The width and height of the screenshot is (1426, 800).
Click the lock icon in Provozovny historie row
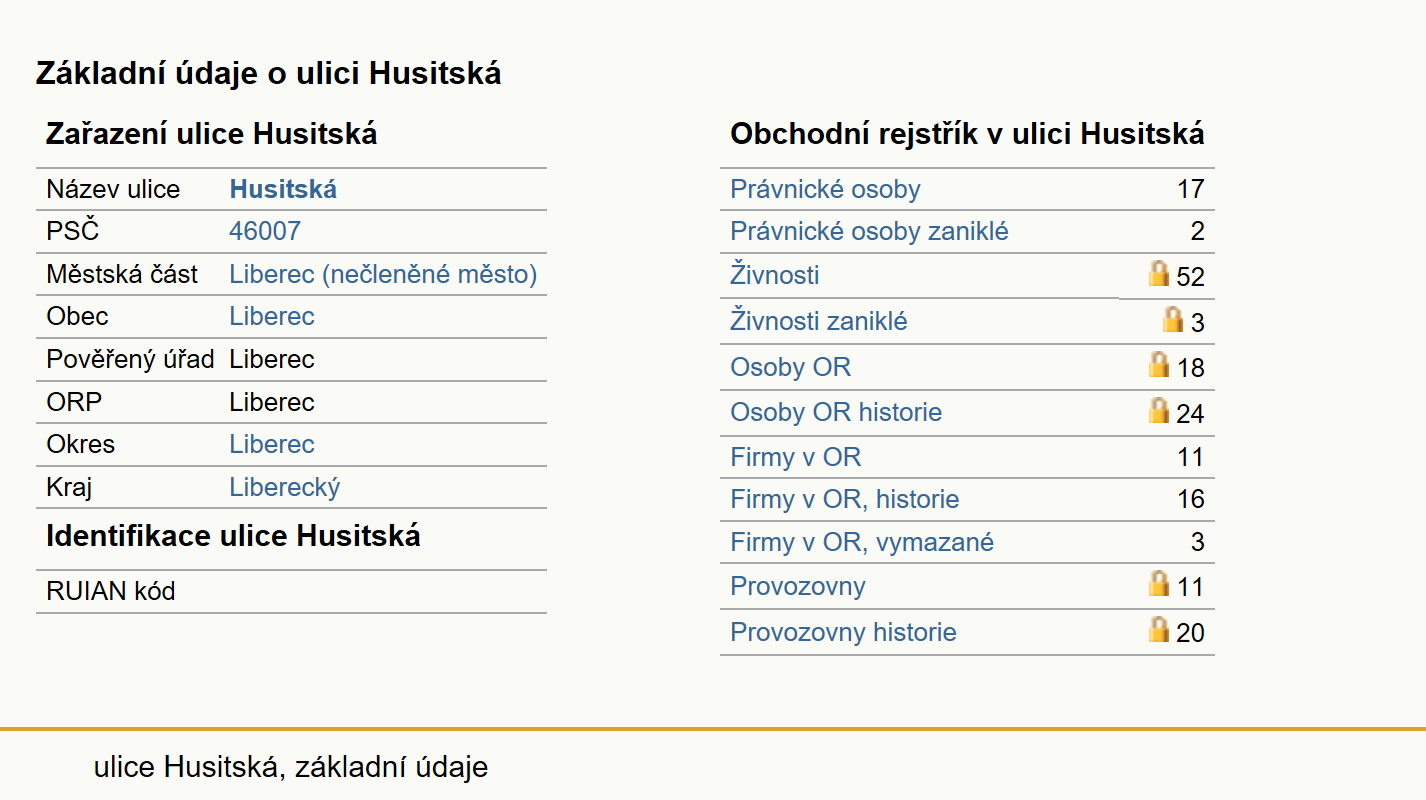tap(1159, 629)
